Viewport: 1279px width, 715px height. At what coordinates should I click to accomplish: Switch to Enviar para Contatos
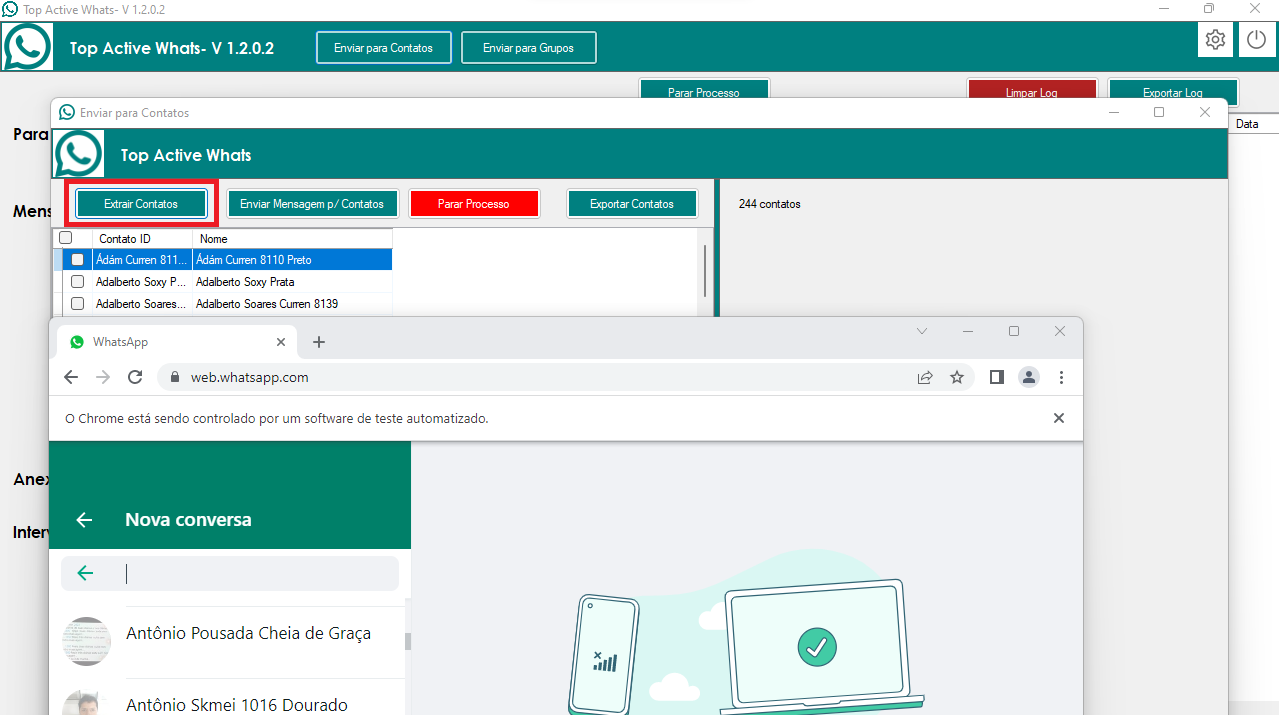point(384,48)
